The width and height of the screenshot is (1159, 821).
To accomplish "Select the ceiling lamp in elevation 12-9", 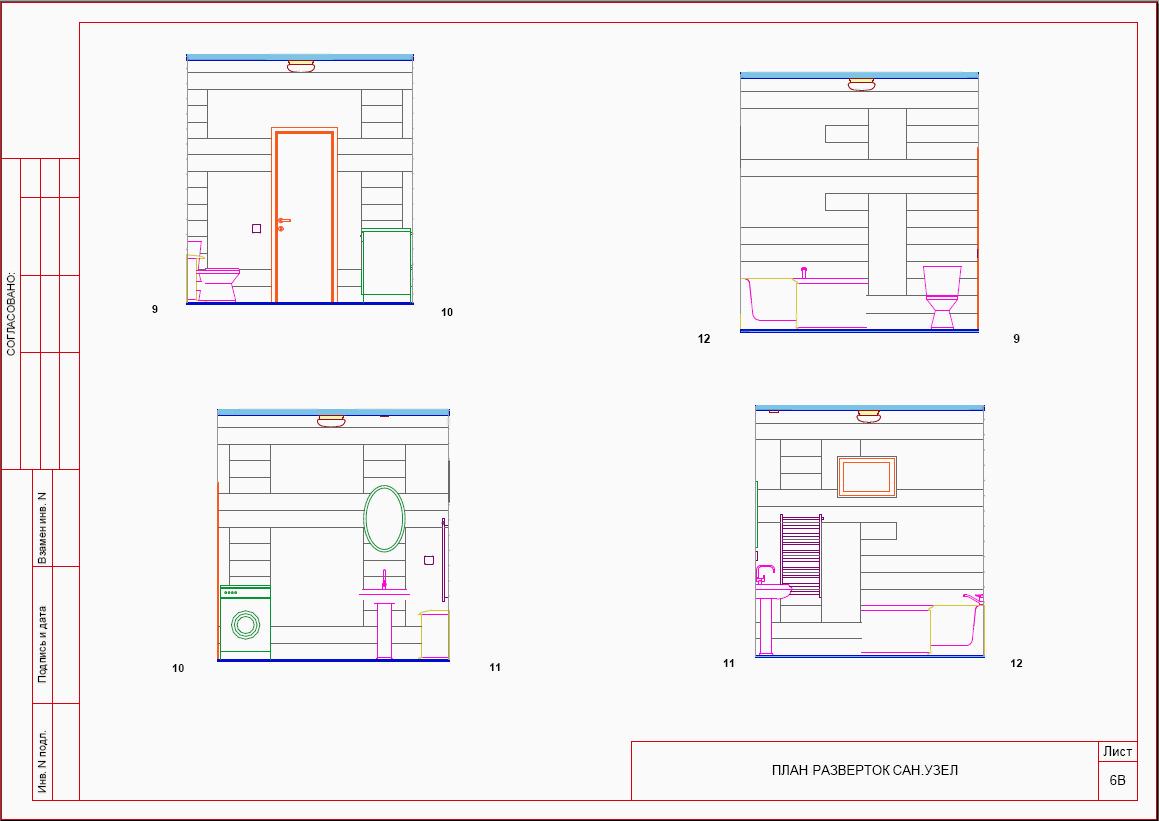I will tap(861, 84).
